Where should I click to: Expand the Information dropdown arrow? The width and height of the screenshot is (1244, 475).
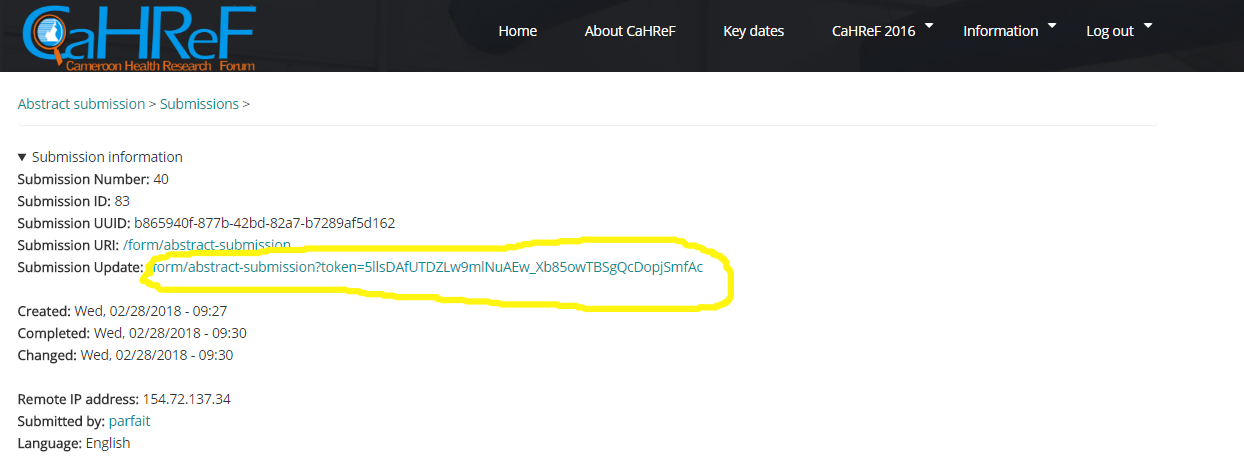tap(1052, 25)
